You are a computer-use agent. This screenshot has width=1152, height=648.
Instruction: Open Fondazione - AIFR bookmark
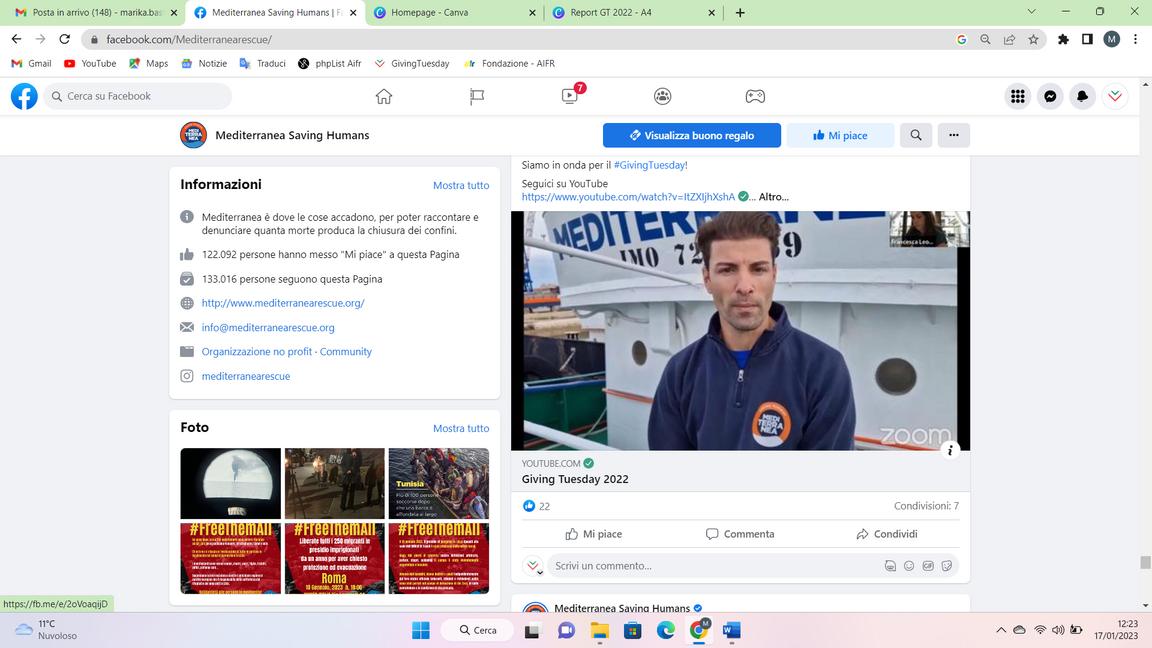(509, 64)
